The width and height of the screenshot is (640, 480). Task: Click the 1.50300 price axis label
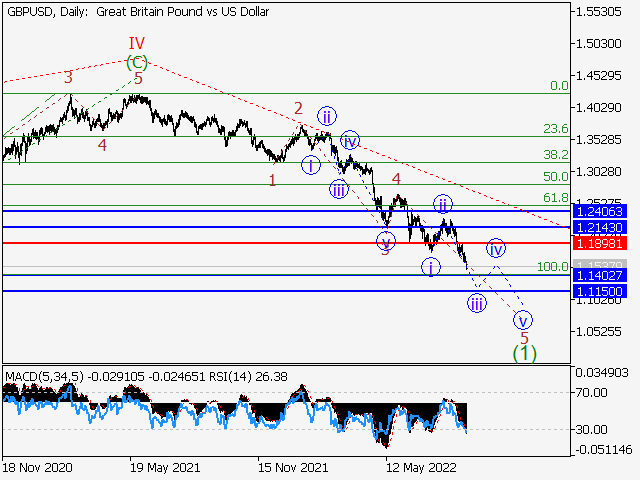(598, 43)
